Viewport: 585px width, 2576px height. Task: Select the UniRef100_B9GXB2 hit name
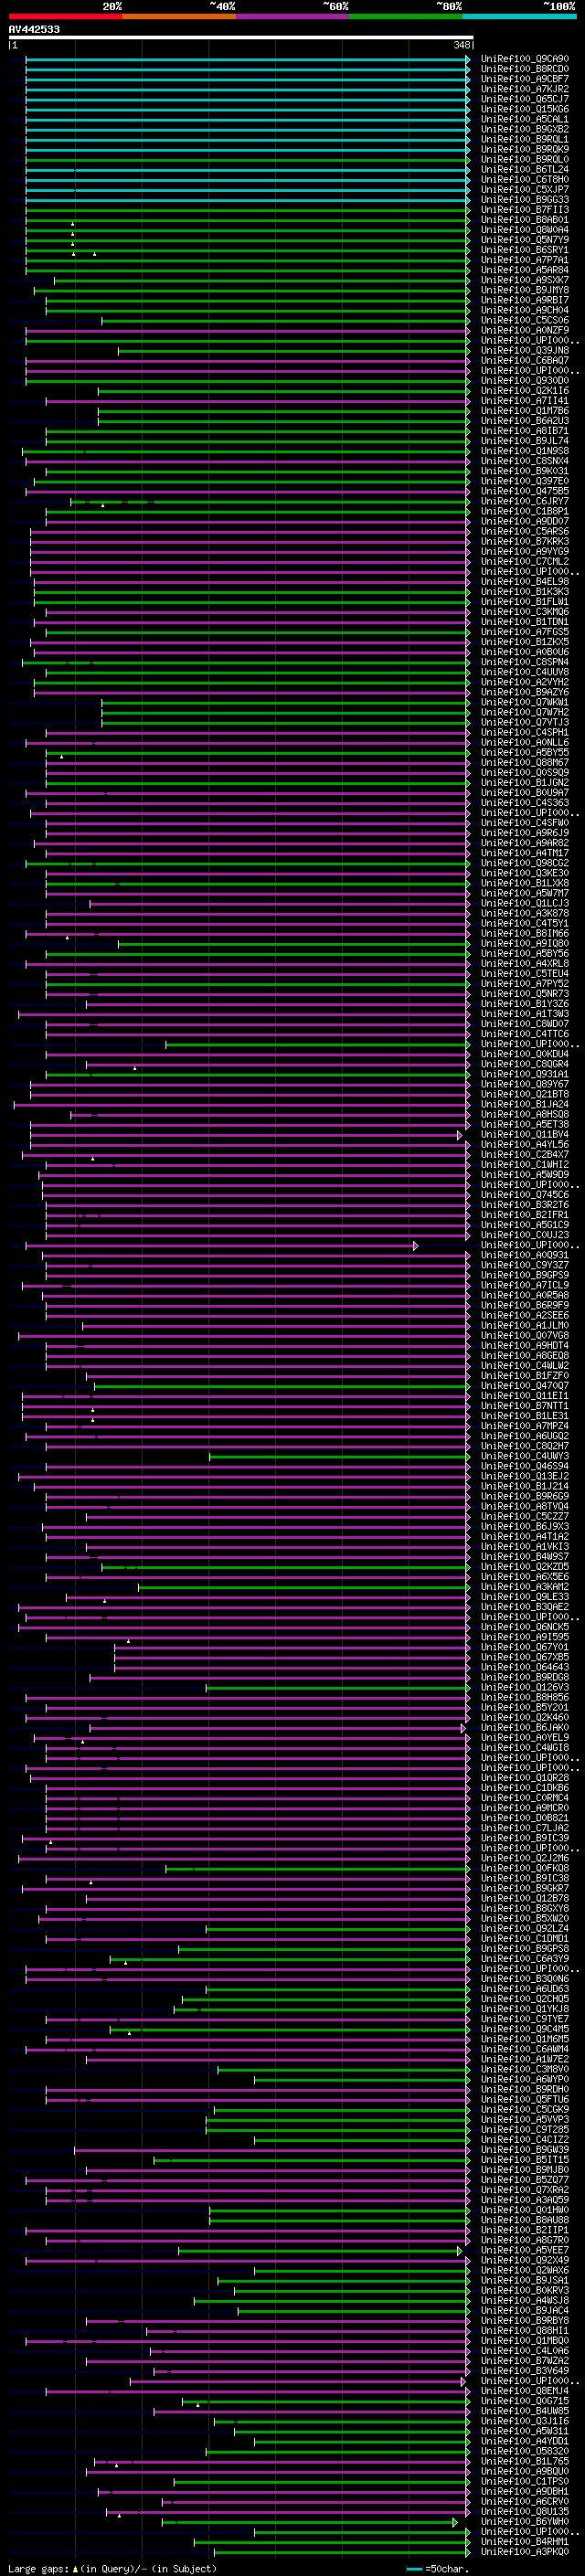525,129
